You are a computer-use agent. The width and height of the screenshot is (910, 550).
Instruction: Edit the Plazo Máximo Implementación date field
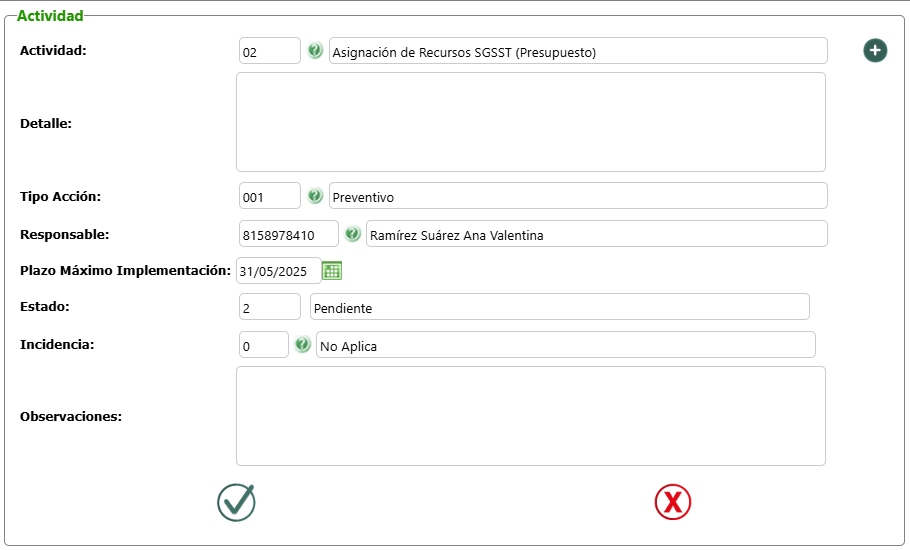coord(278,270)
